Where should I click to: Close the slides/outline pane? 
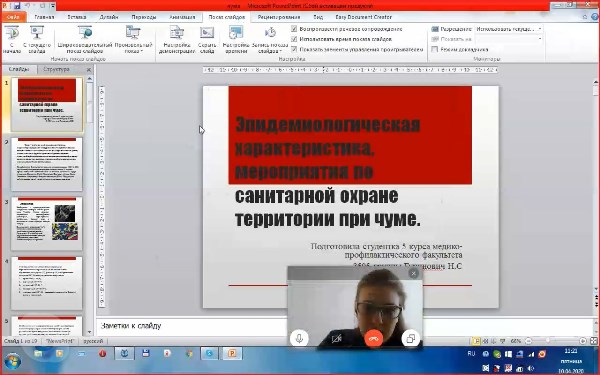[89, 70]
